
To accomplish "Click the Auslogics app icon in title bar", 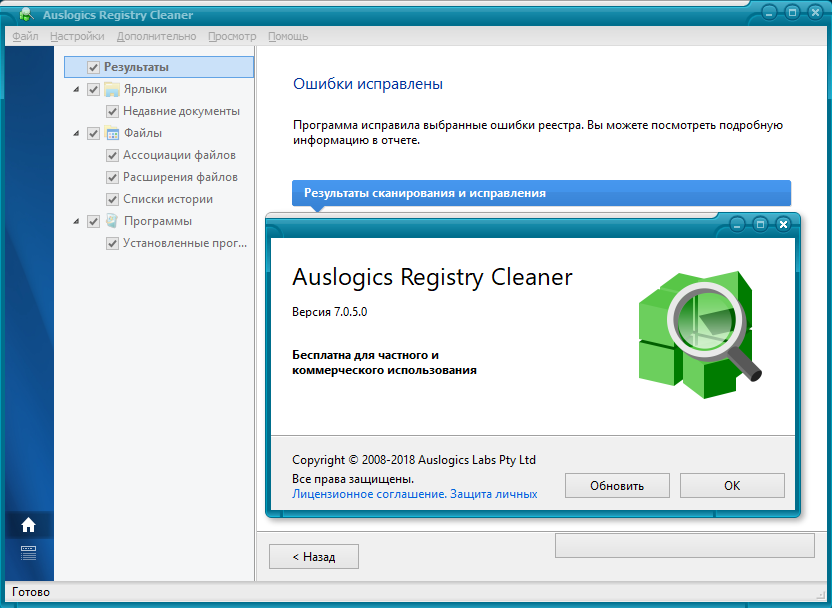I will coord(25,14).
